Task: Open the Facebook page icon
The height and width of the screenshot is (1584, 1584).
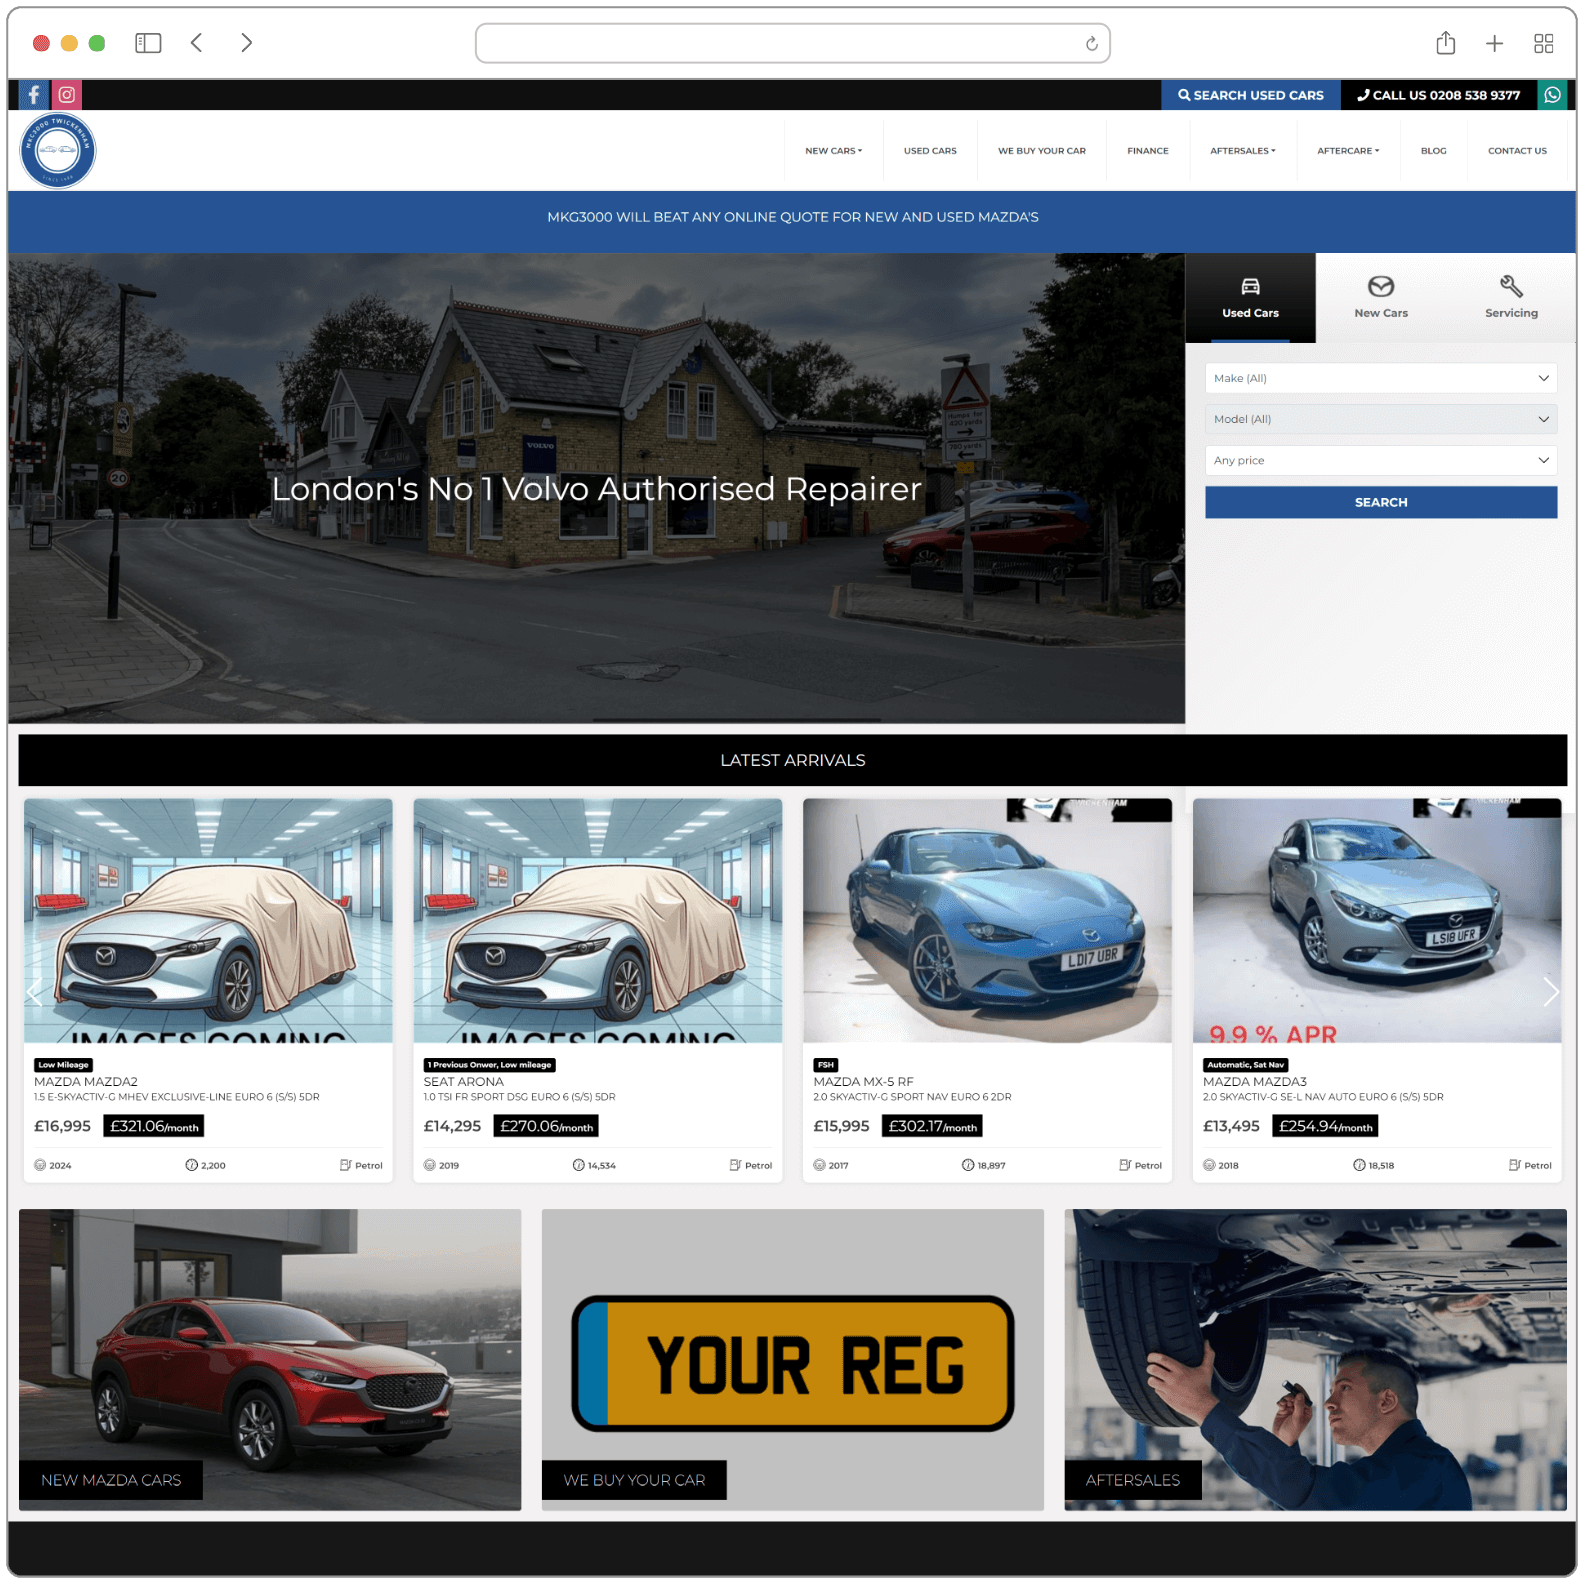Action: point(34,95)
